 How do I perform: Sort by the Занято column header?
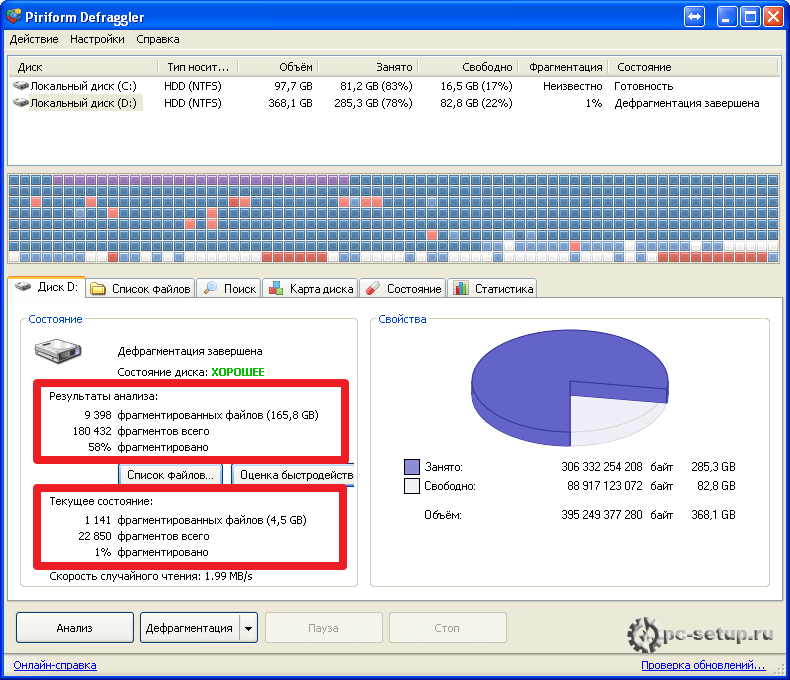pyautogui.click(x=368, y=66)
